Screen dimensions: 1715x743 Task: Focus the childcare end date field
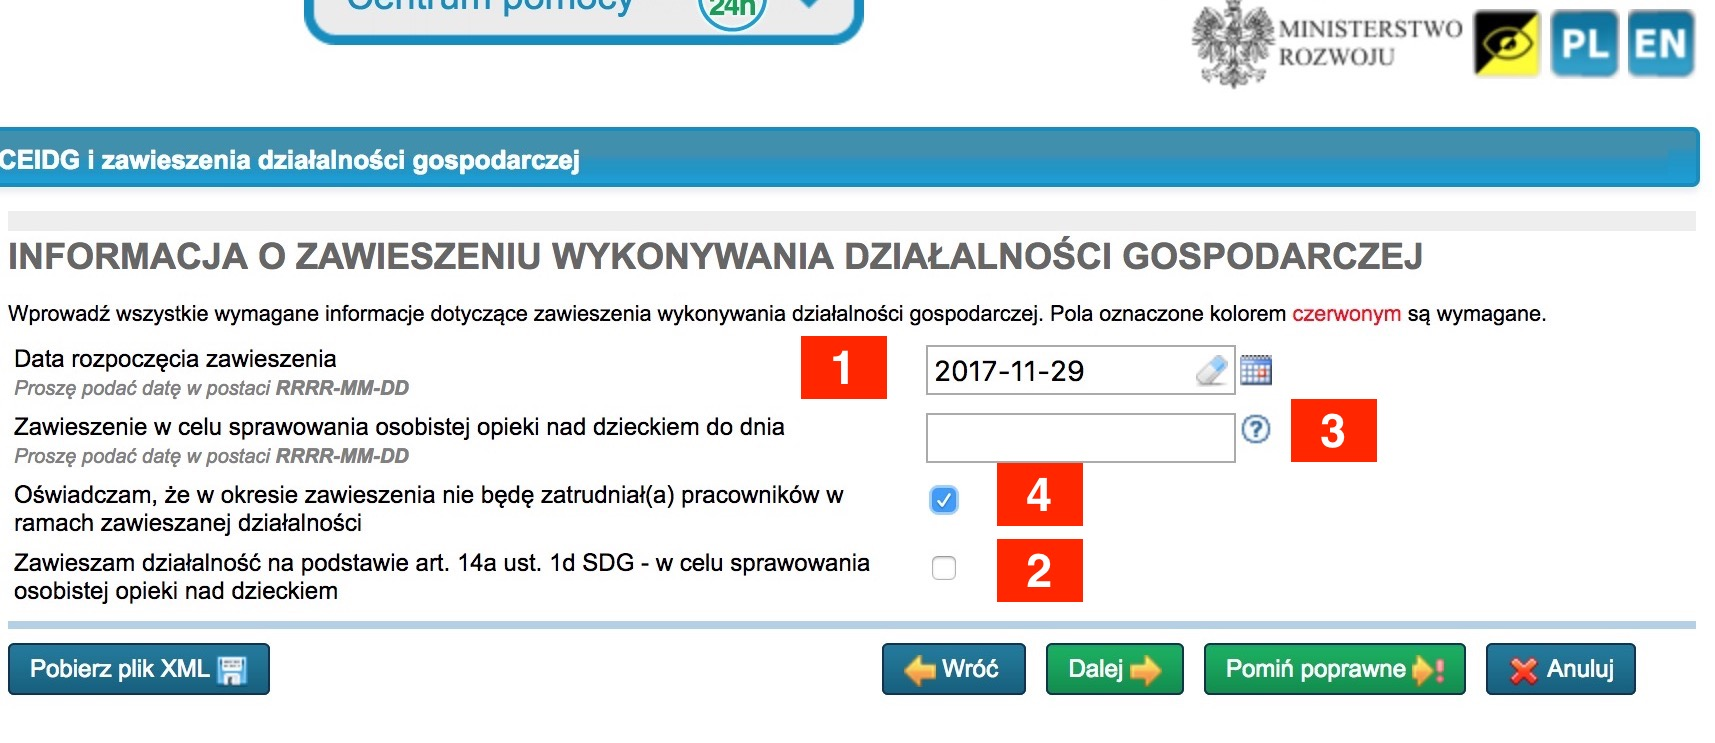(1080, 438)
